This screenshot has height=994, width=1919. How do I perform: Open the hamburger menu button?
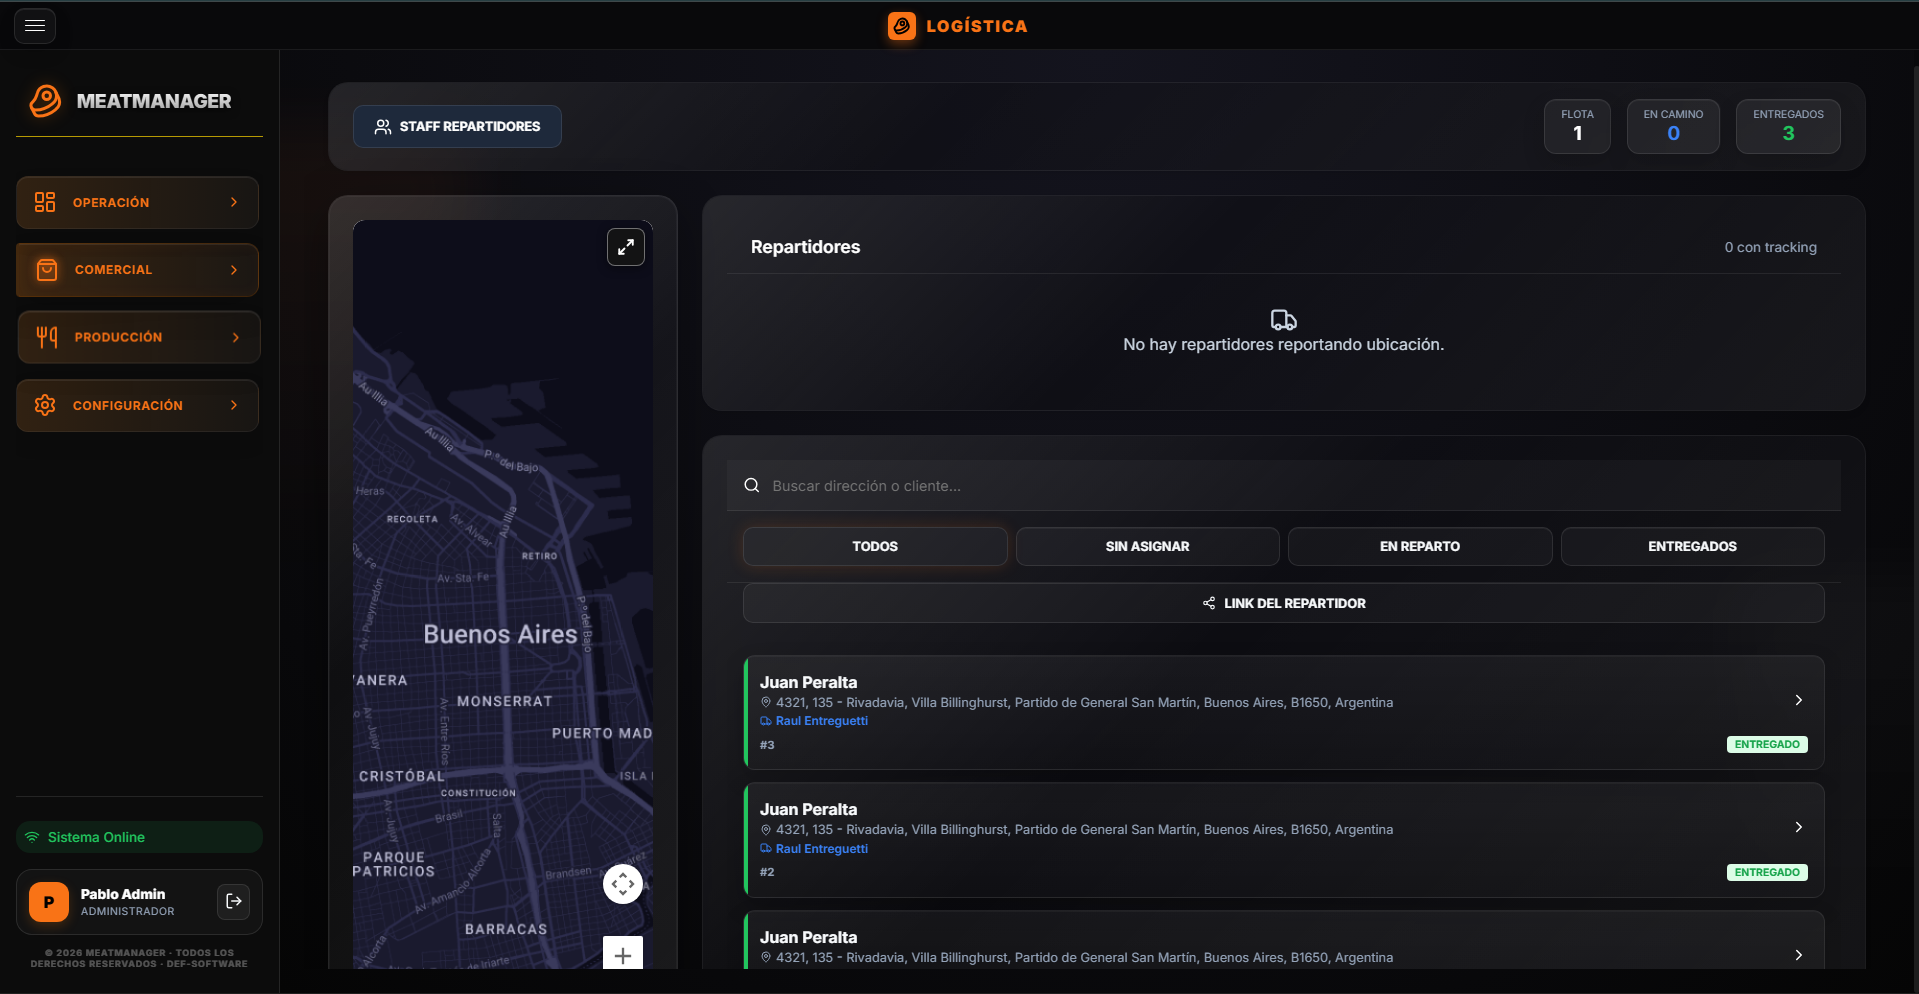35,25
